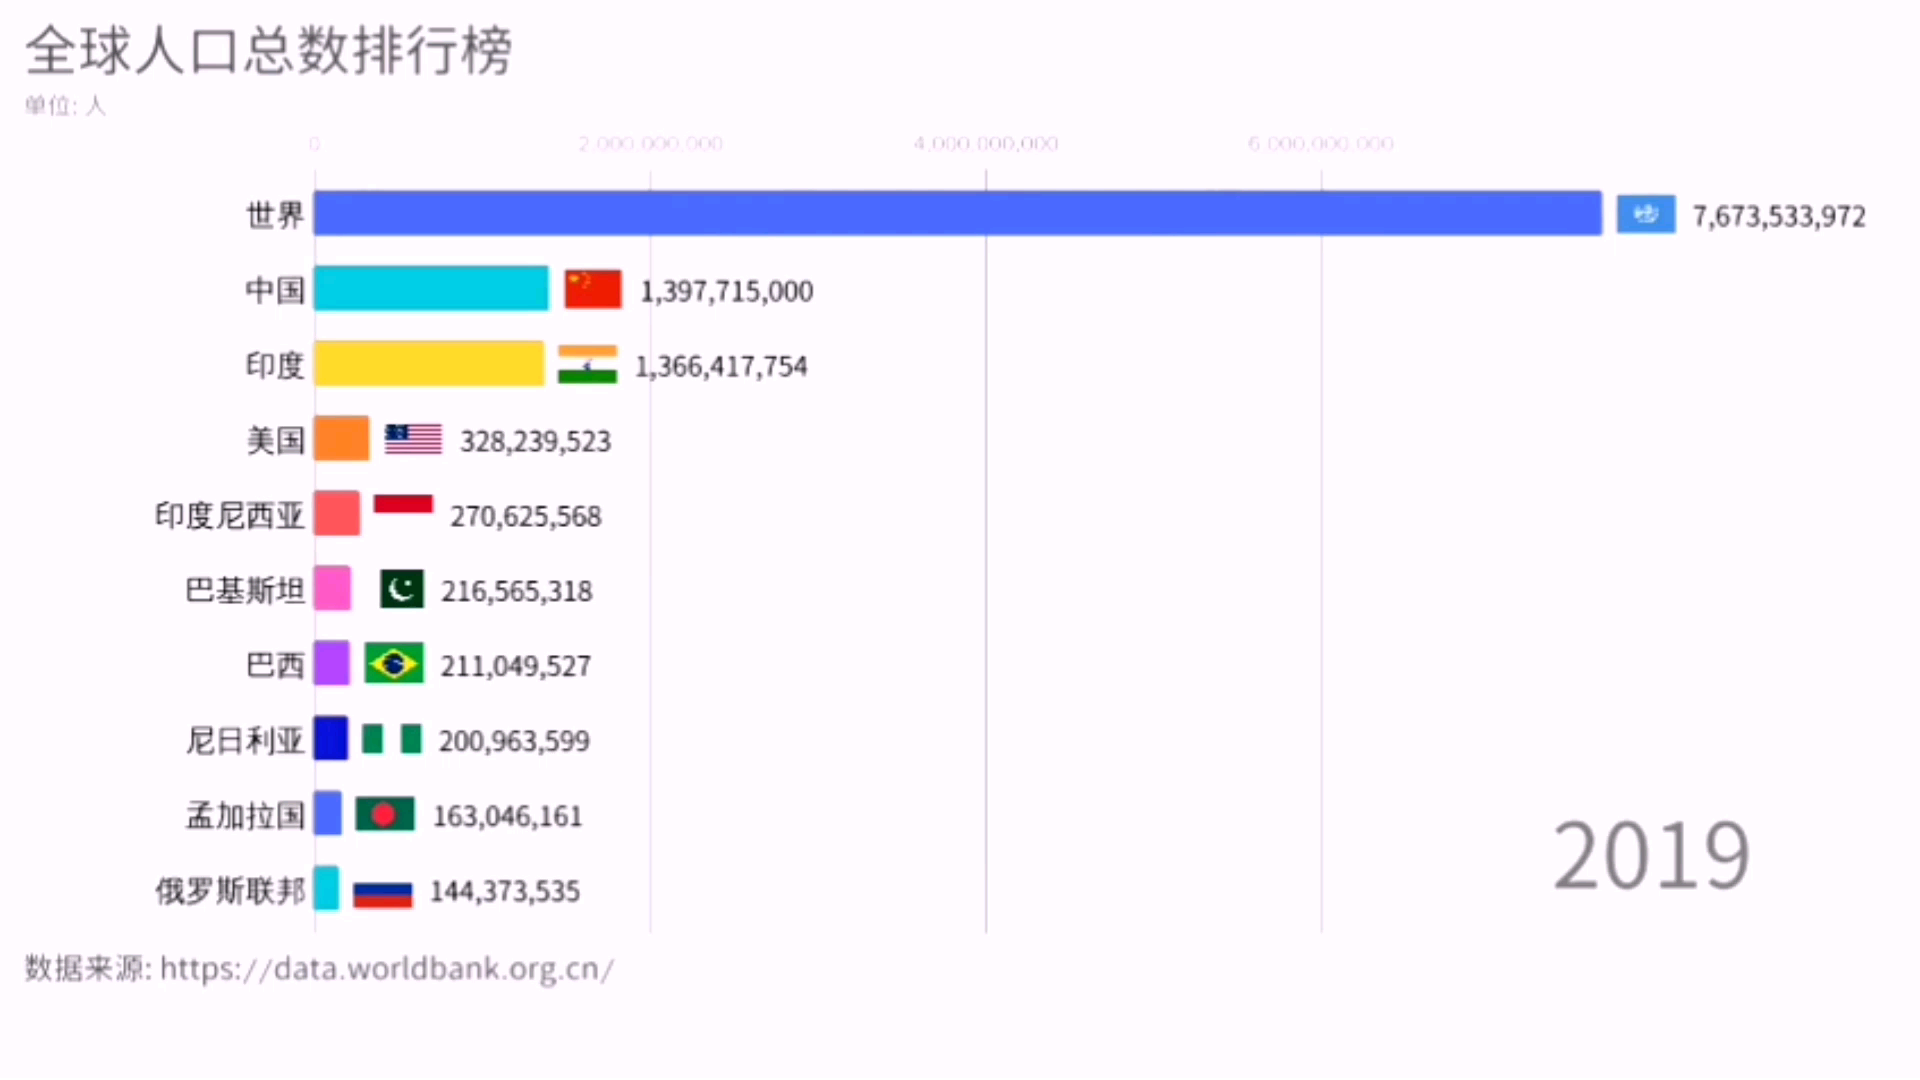1920x1080 pixels.
Task: Select the cyan 中国 bar
Action: (x=431, y=288)
